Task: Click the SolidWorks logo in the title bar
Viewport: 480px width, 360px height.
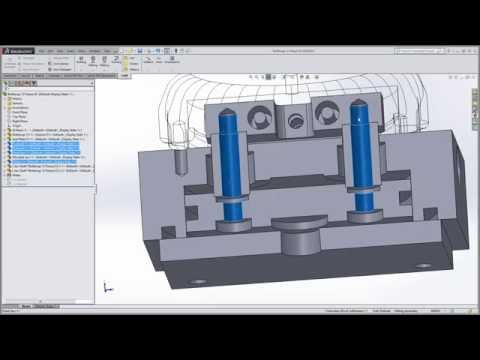Action: pyautogui.click(x=18, y=51)
